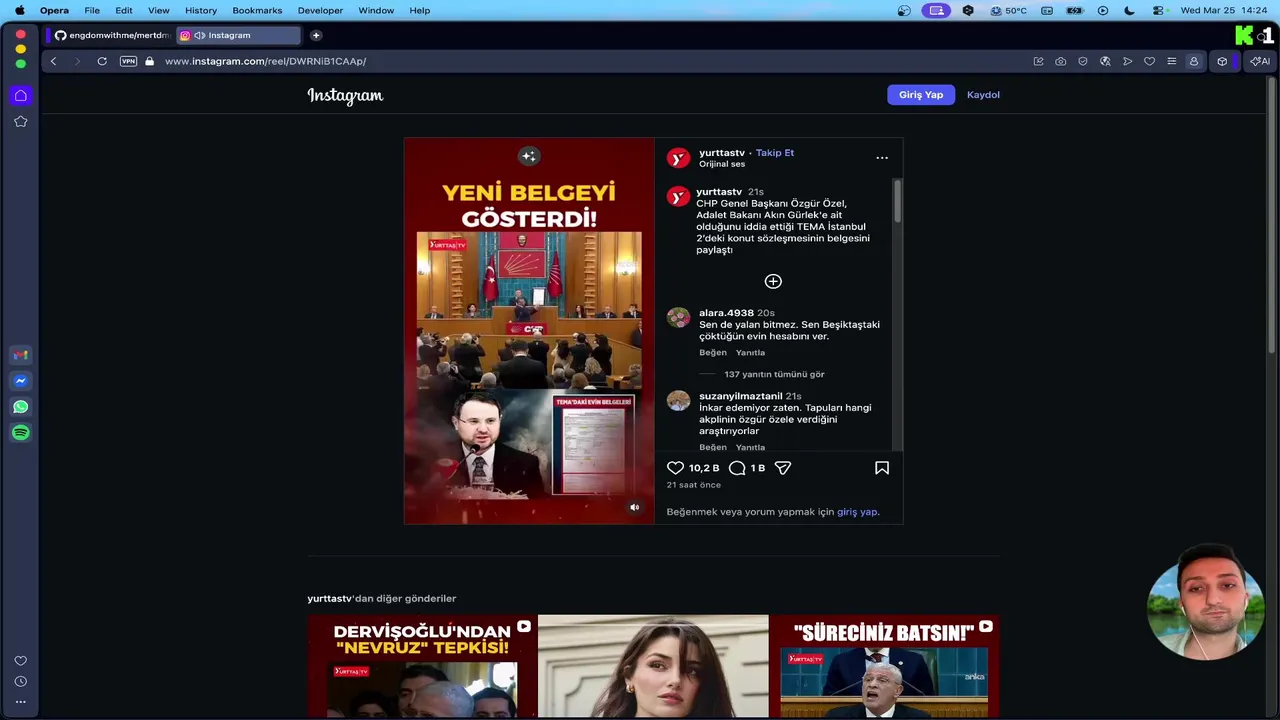The width and height of the screenshot is (1280, 720).
Task: Open the profile account toolbar icon
Action: pos(1193,61)
